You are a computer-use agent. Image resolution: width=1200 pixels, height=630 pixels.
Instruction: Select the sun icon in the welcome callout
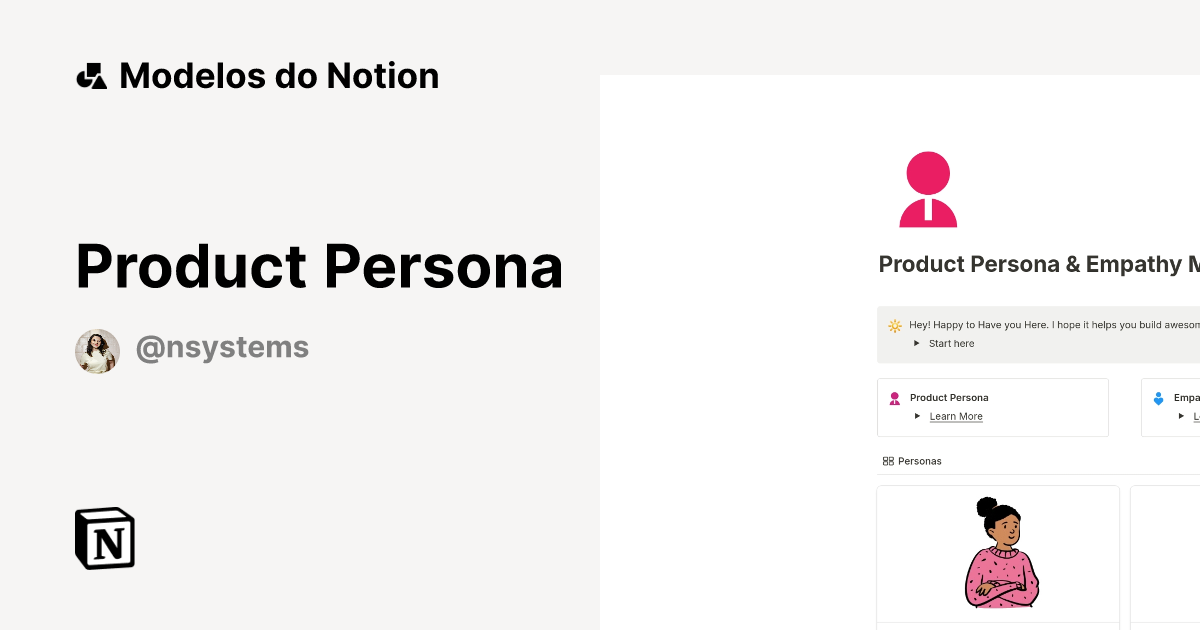(x=894, y=325)
